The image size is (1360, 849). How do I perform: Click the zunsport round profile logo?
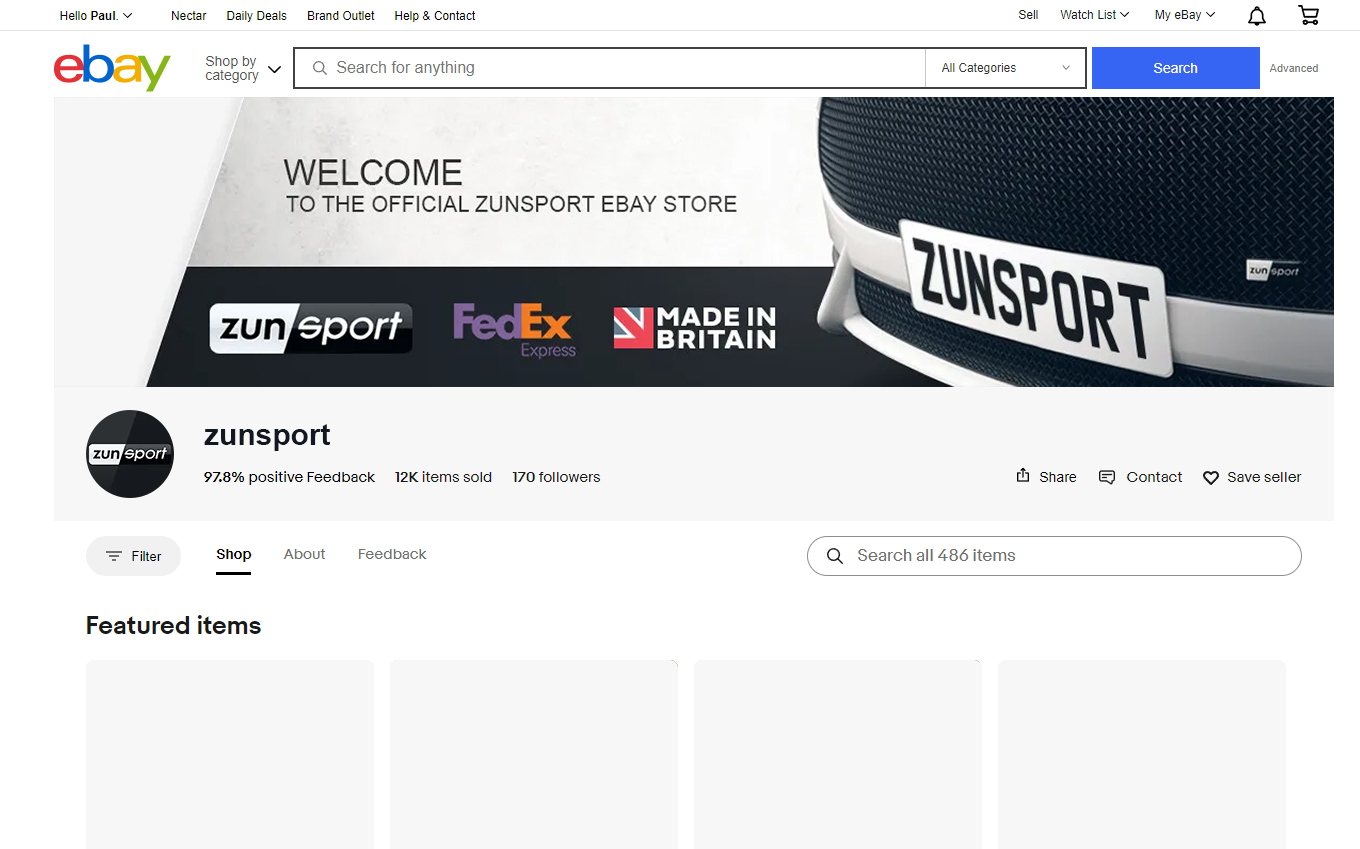click(130, 454)
